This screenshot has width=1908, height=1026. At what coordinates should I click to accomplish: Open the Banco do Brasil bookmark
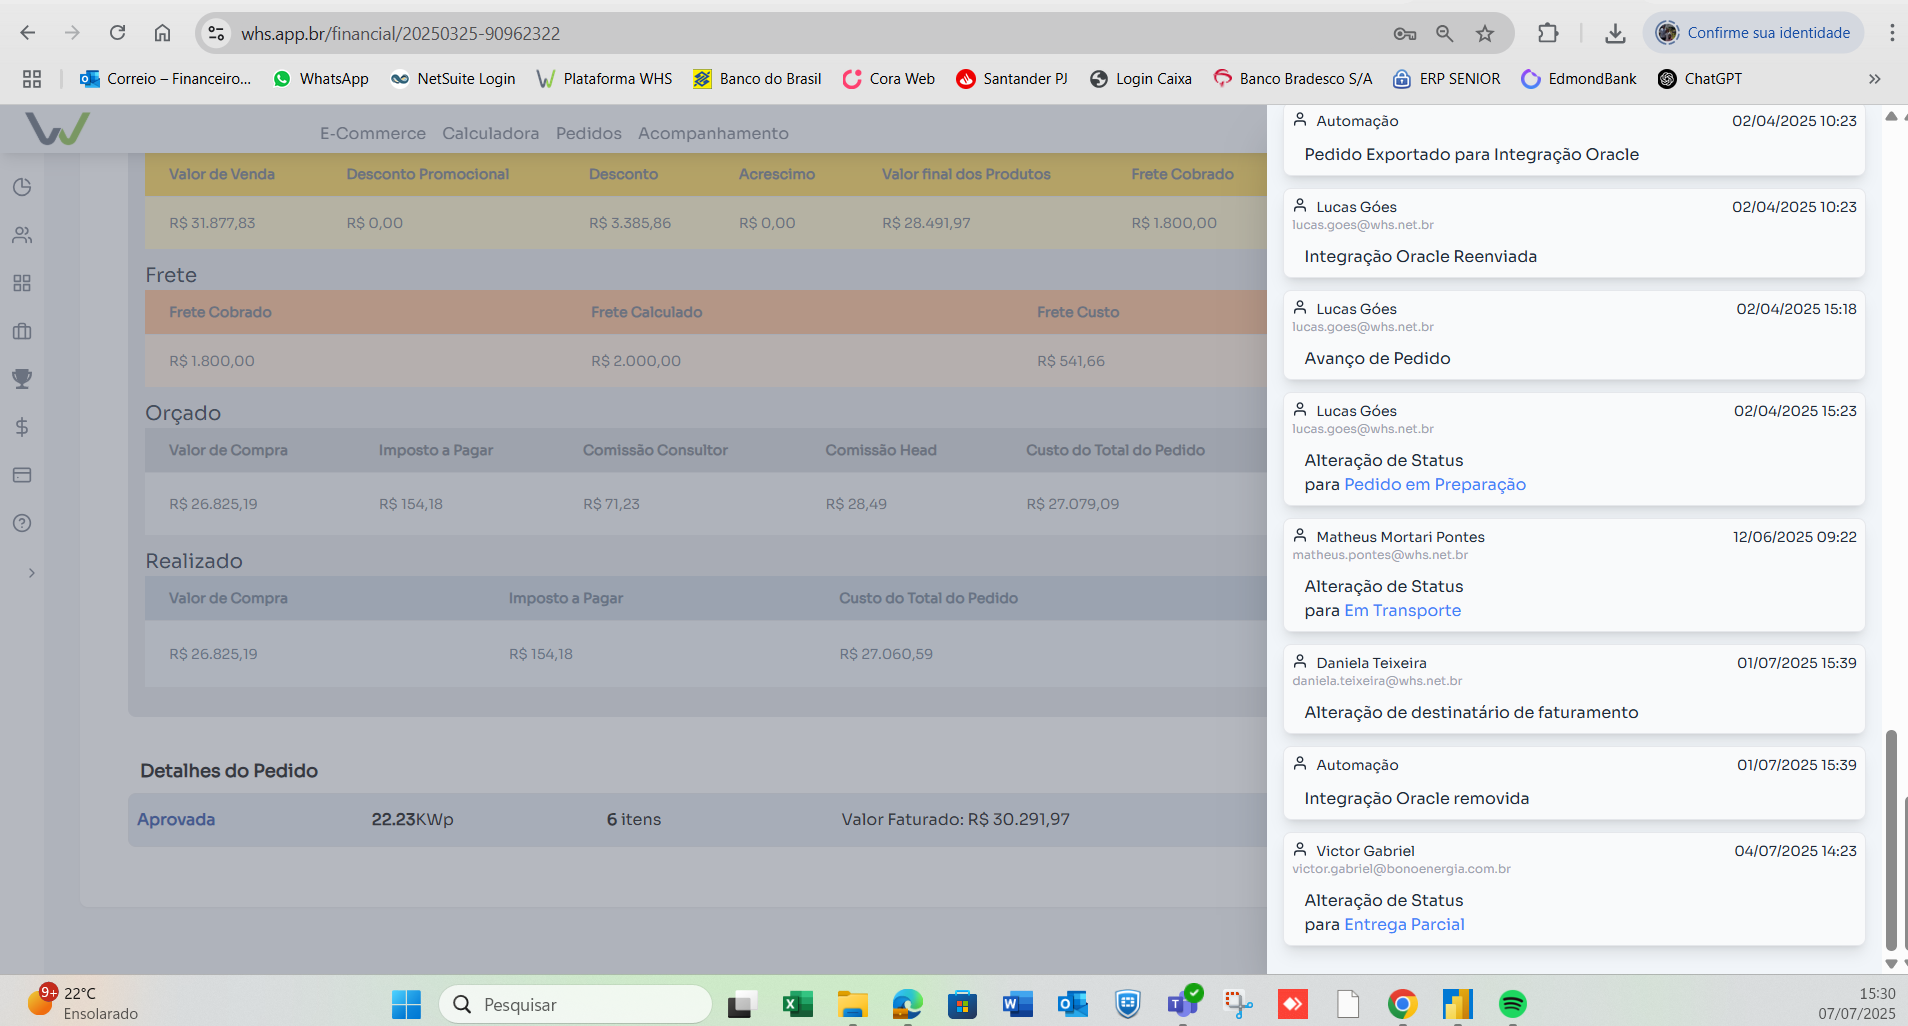point(757,79)
